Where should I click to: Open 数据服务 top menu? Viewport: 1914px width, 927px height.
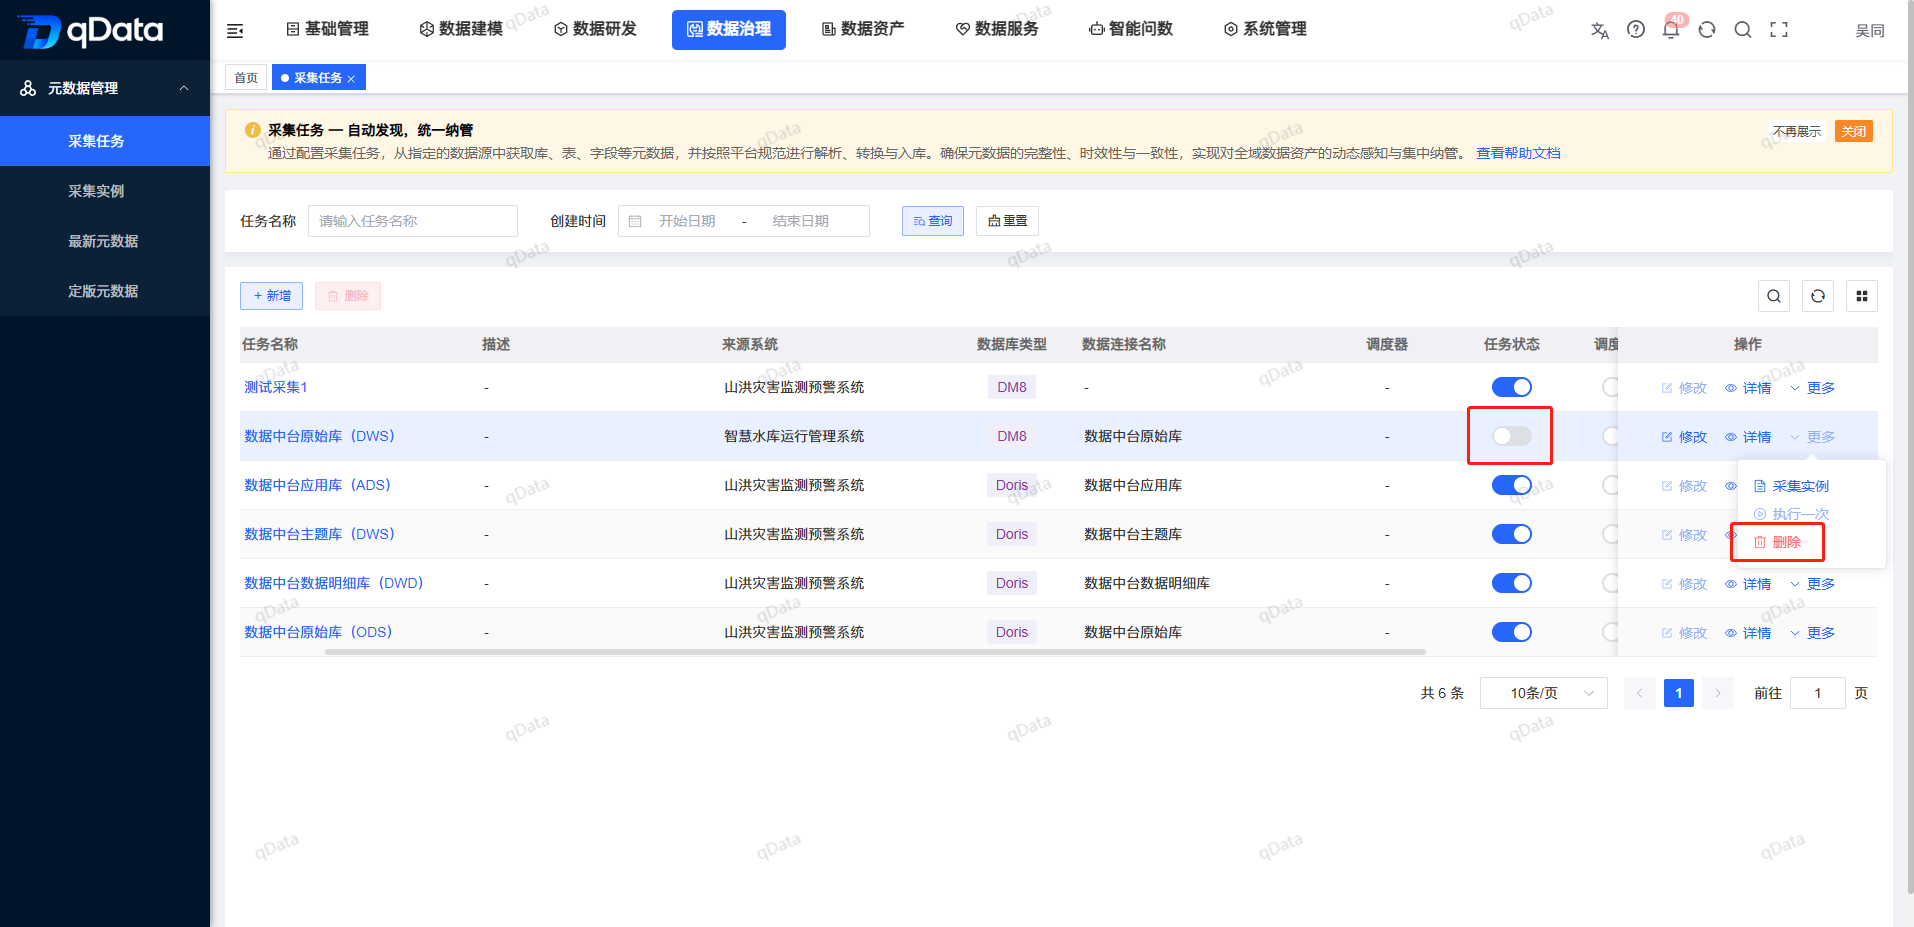pos(997,29)
